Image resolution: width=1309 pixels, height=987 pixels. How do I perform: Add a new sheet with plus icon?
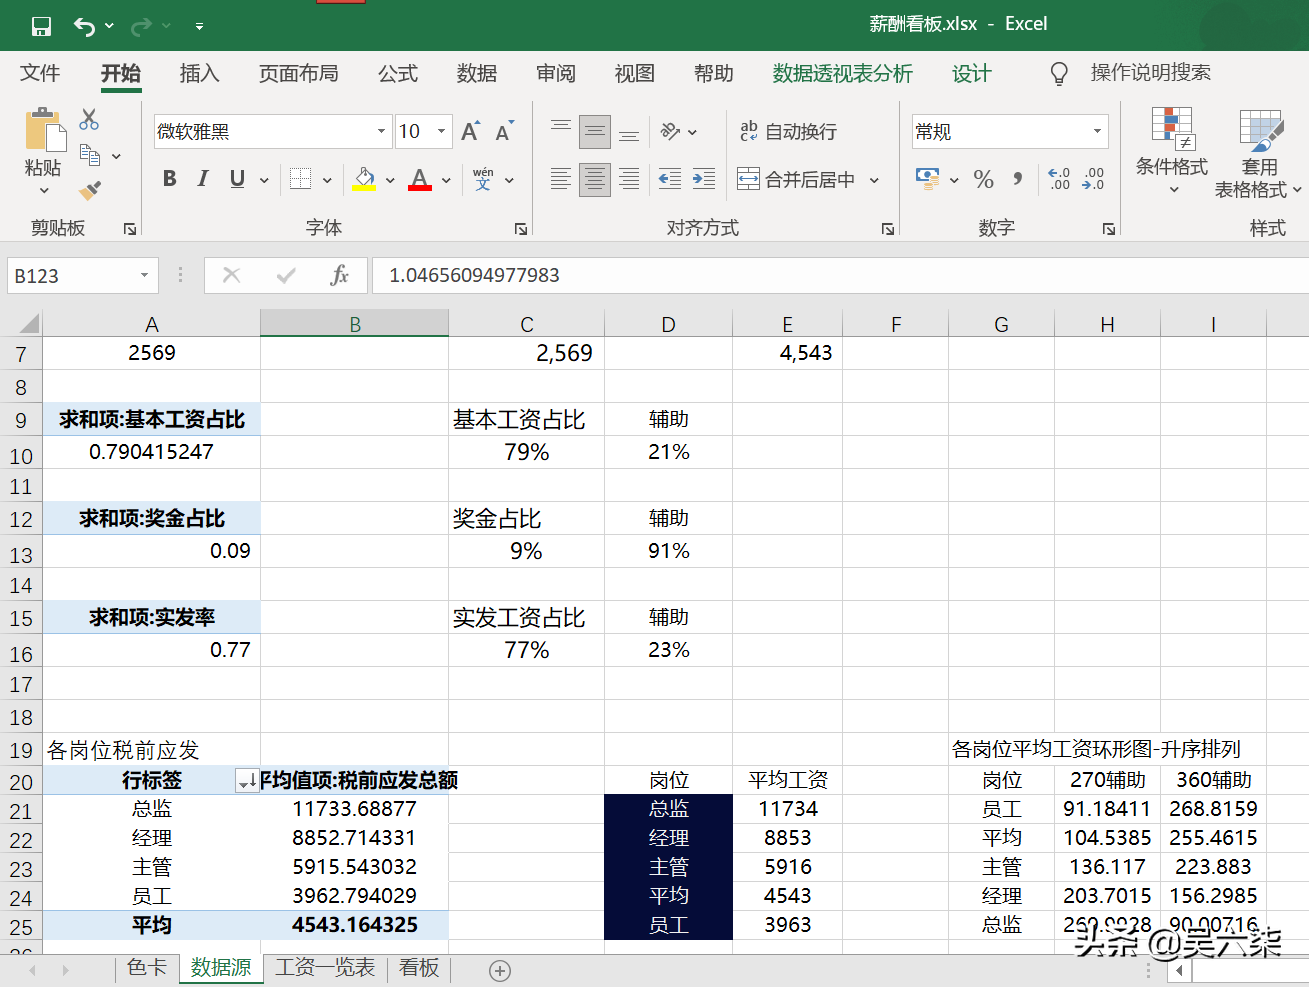(500, 970)
